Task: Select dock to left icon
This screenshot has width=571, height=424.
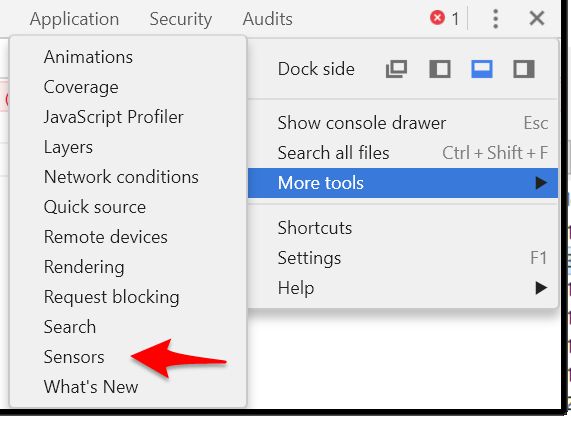Action: (x=440, y=69)
